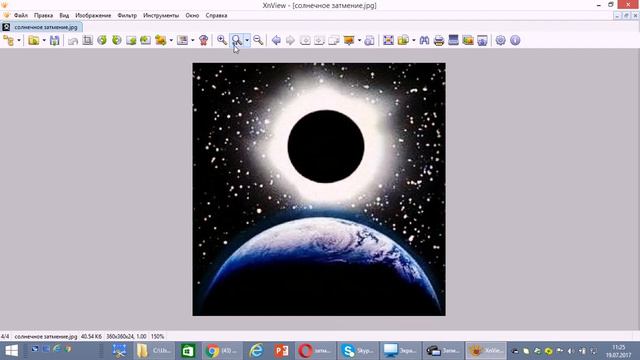The width and height of the screenshot is (640, 360).
Task: Select the Crop tool icon
Action: coord(88,40)
